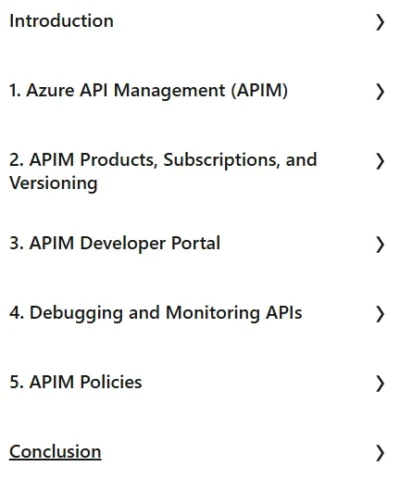
Task: Click the word 'Monitoring' in section four
Action: (213, 313)
